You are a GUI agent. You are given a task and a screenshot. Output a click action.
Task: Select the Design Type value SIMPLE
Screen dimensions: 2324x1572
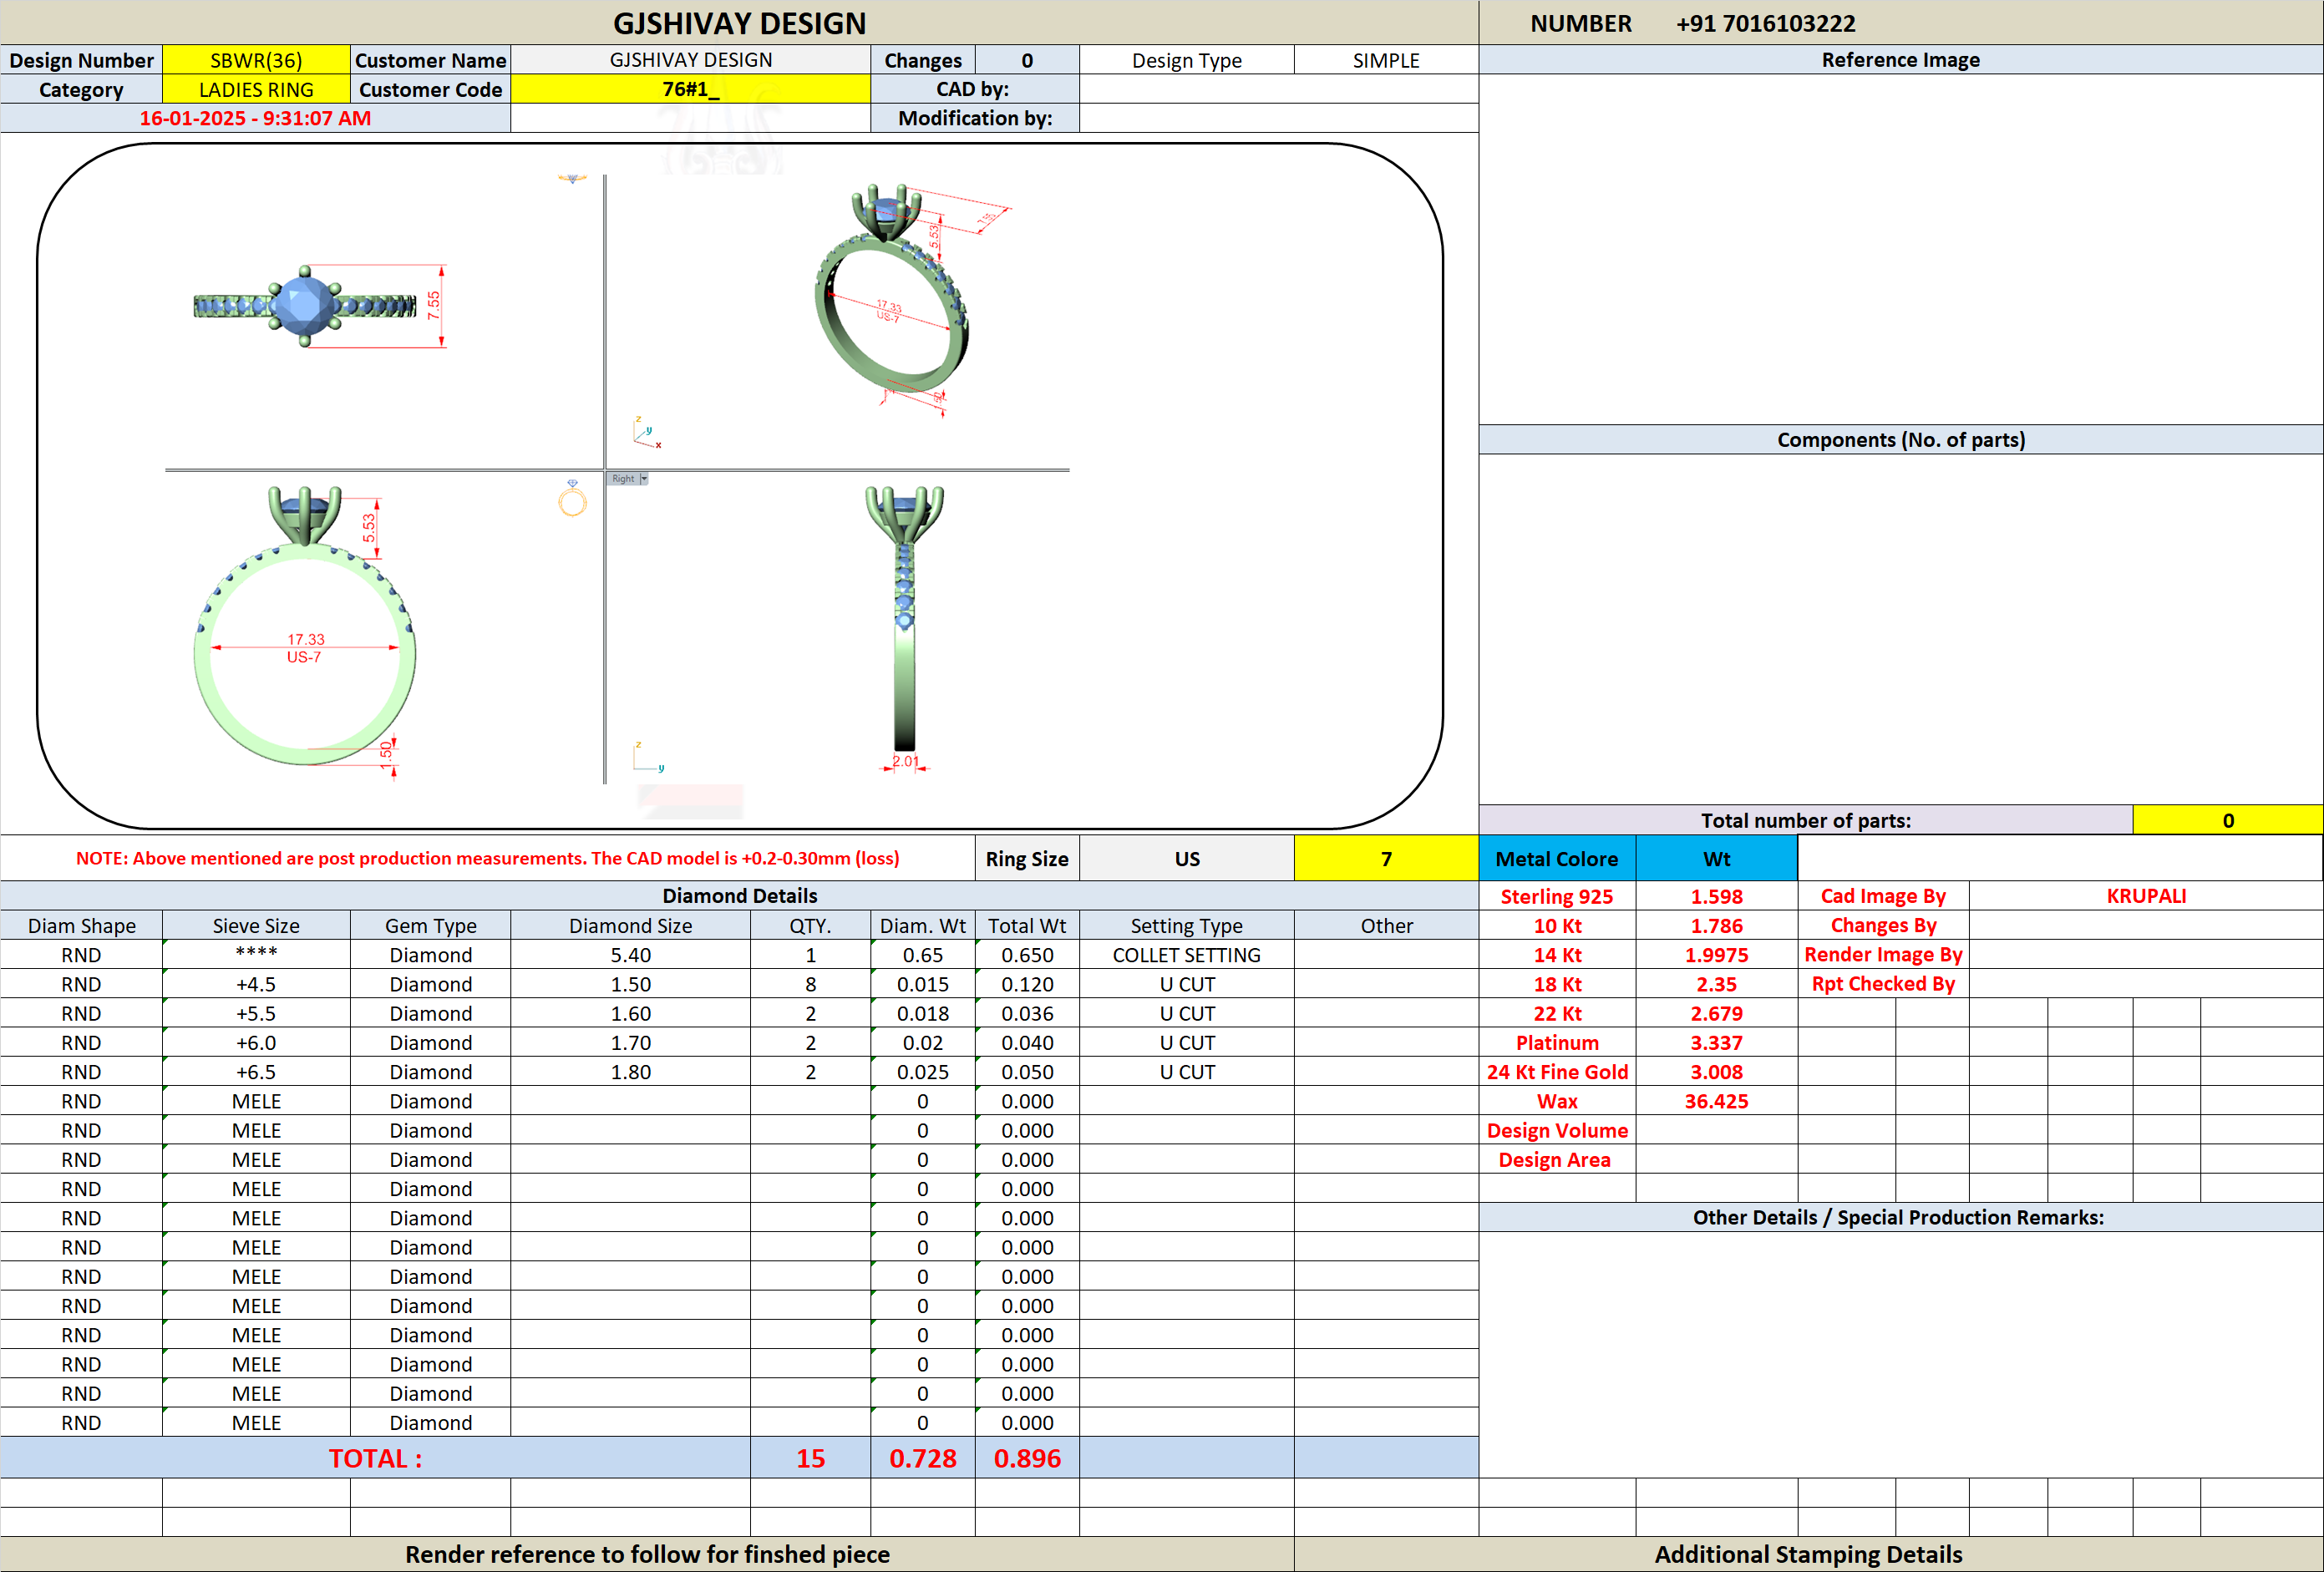pyautogui.click(x=1386, y=60)
